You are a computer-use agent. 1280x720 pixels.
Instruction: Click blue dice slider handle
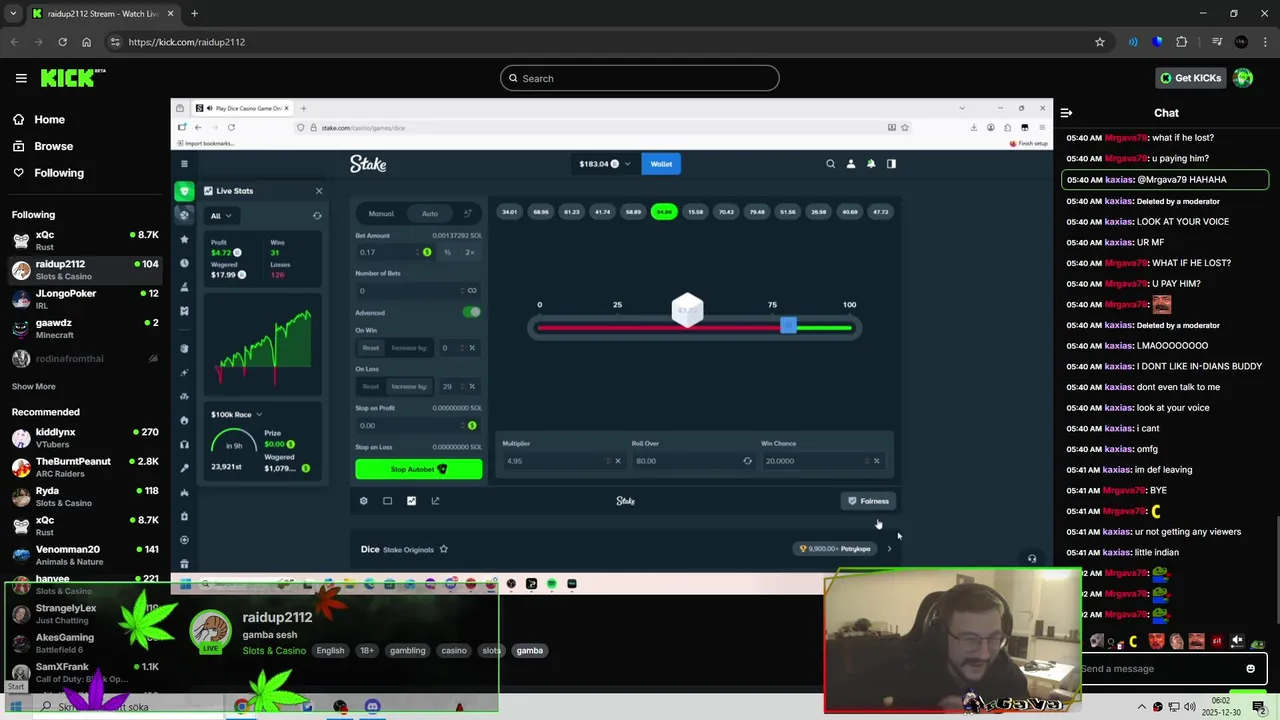coord(788,326)
